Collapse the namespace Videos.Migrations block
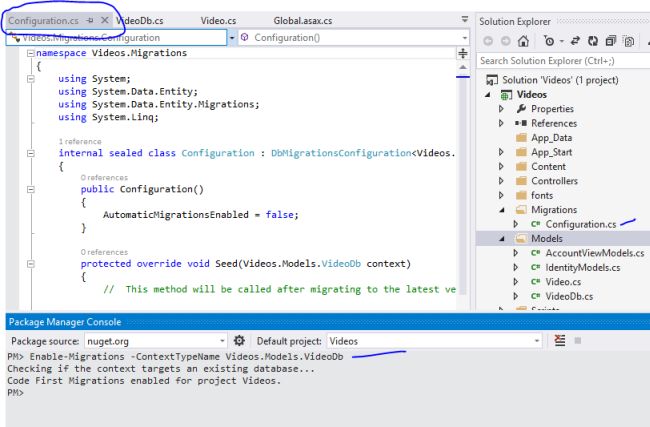The height and width of the screenshot is (427, 650). point(30,53)
